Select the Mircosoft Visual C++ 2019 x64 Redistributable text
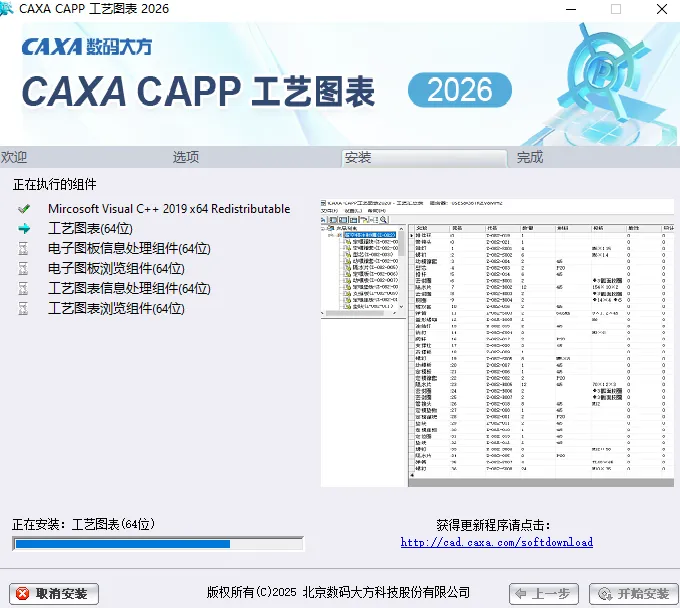680x608 pixels. pos(169,209)
